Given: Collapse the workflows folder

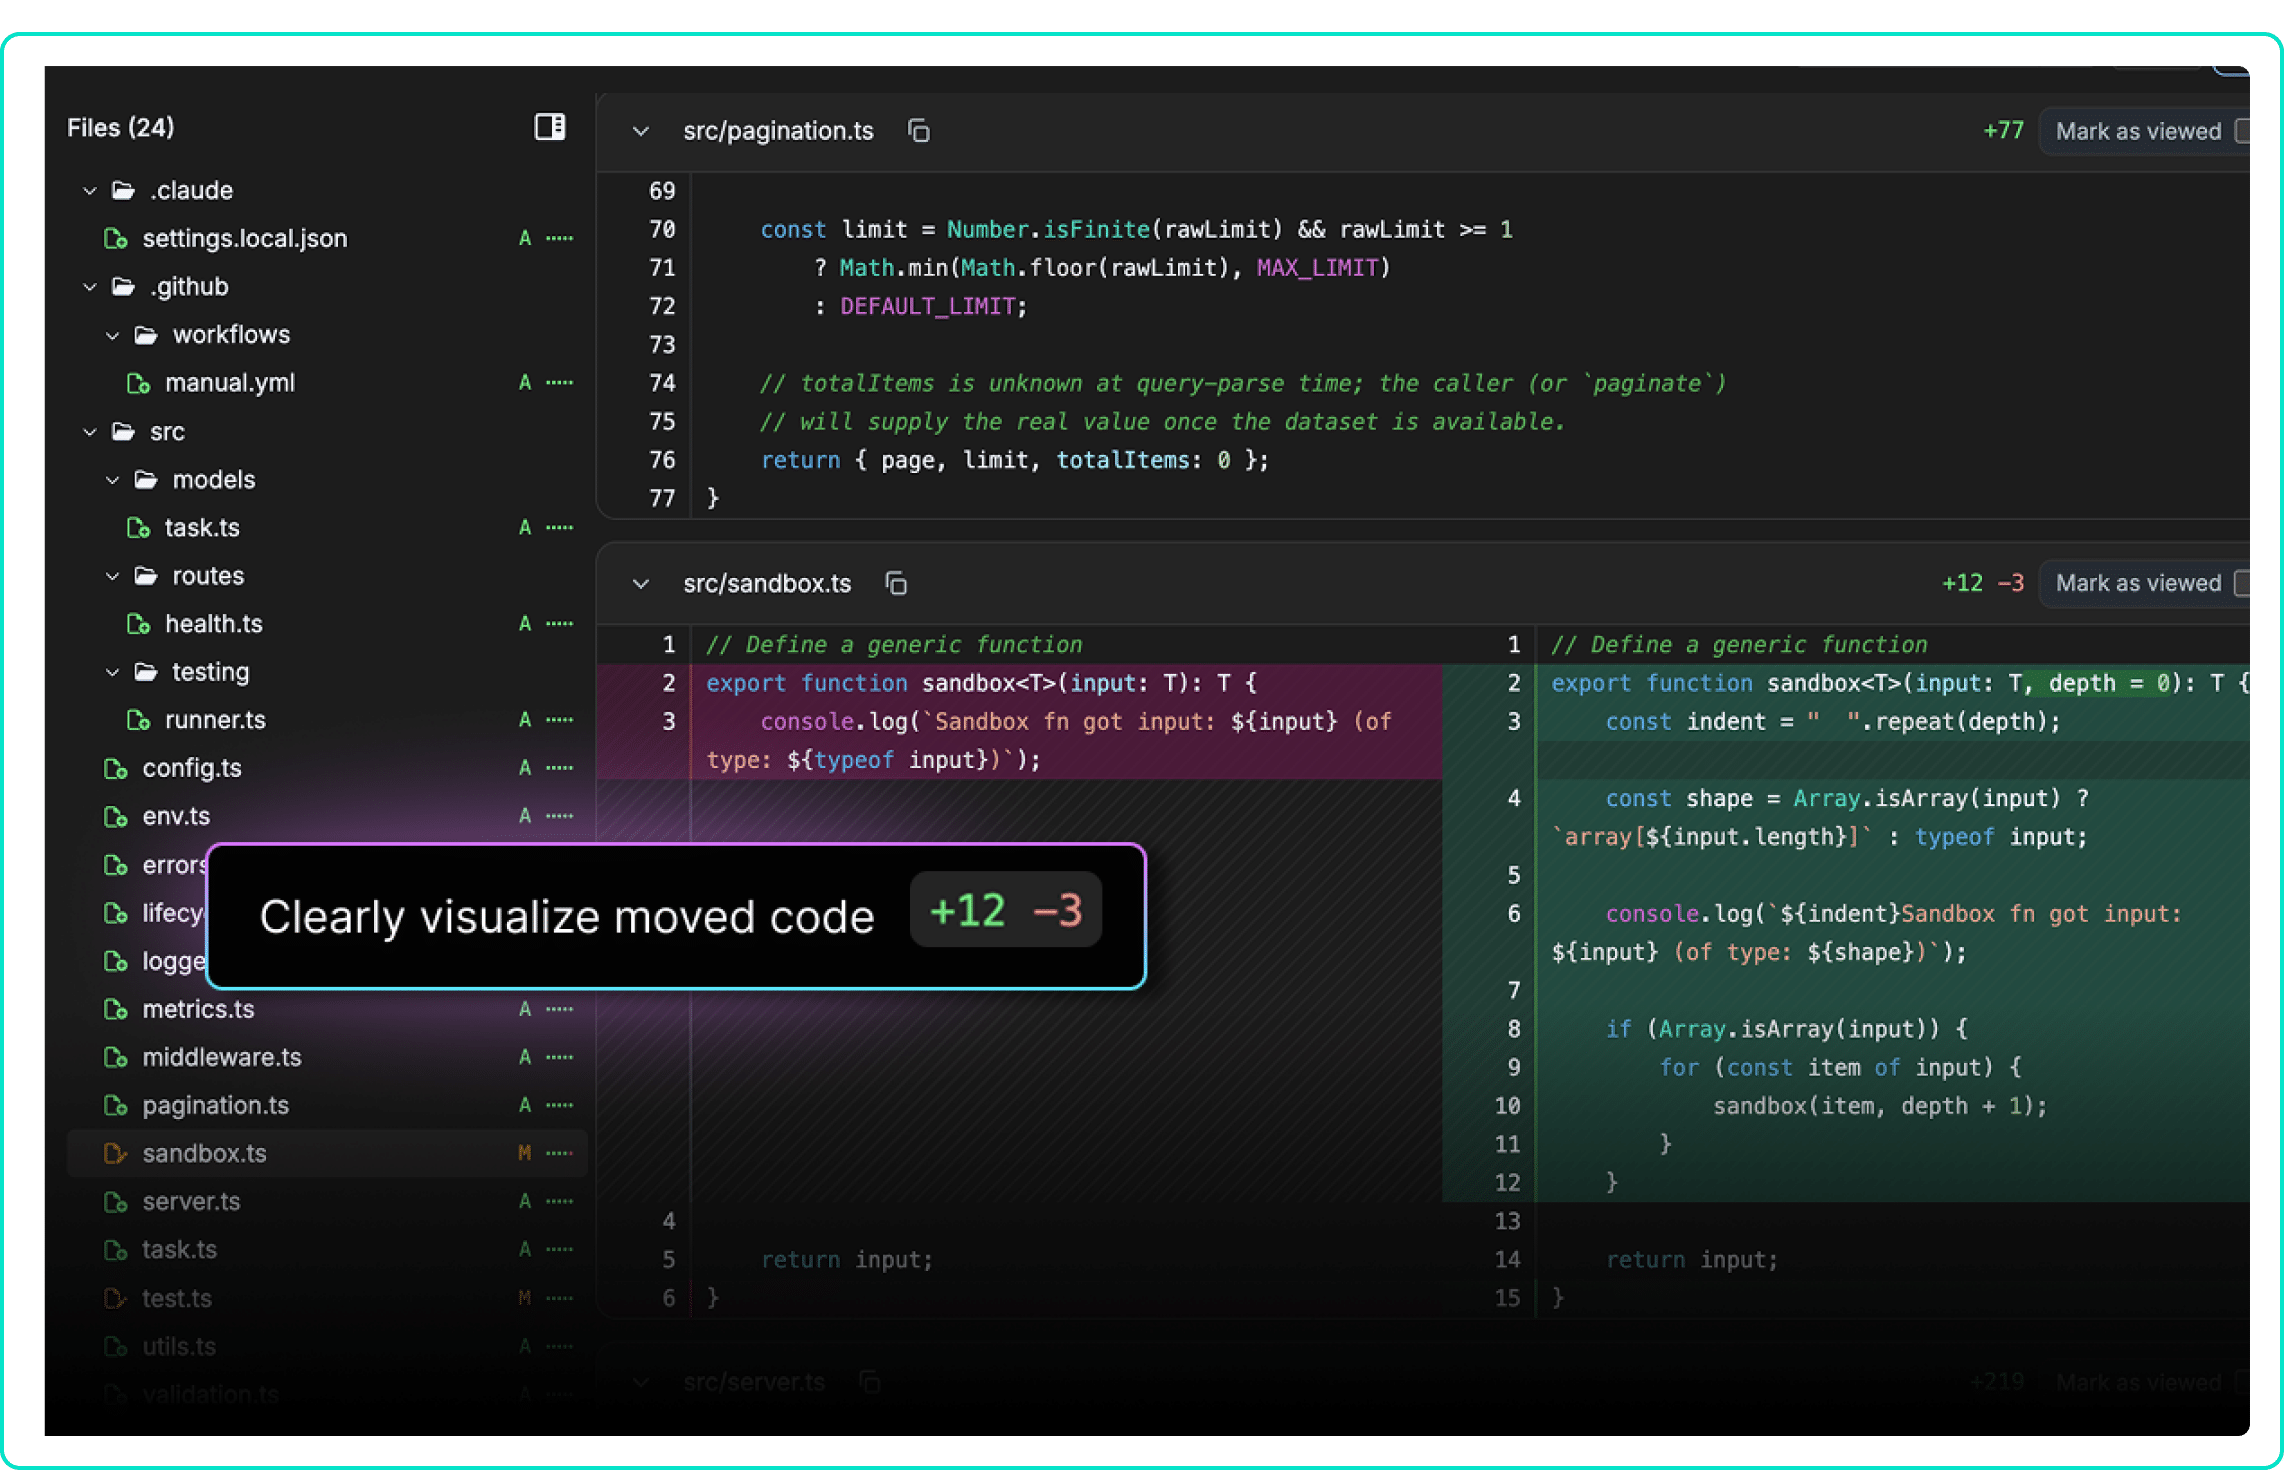Looking at the screenshot, I should (x=112, y=335).
